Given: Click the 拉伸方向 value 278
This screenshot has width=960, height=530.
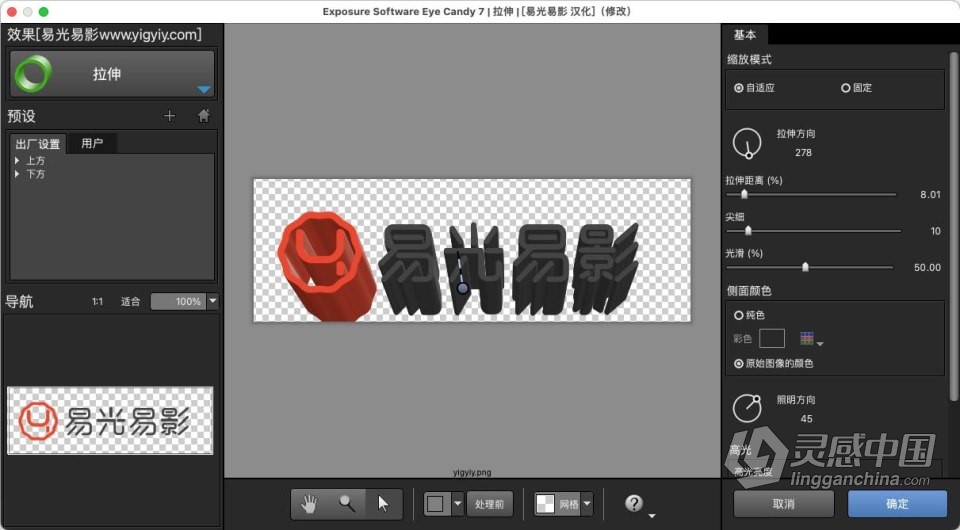Looking at the screenshot, I should point(803,153).
